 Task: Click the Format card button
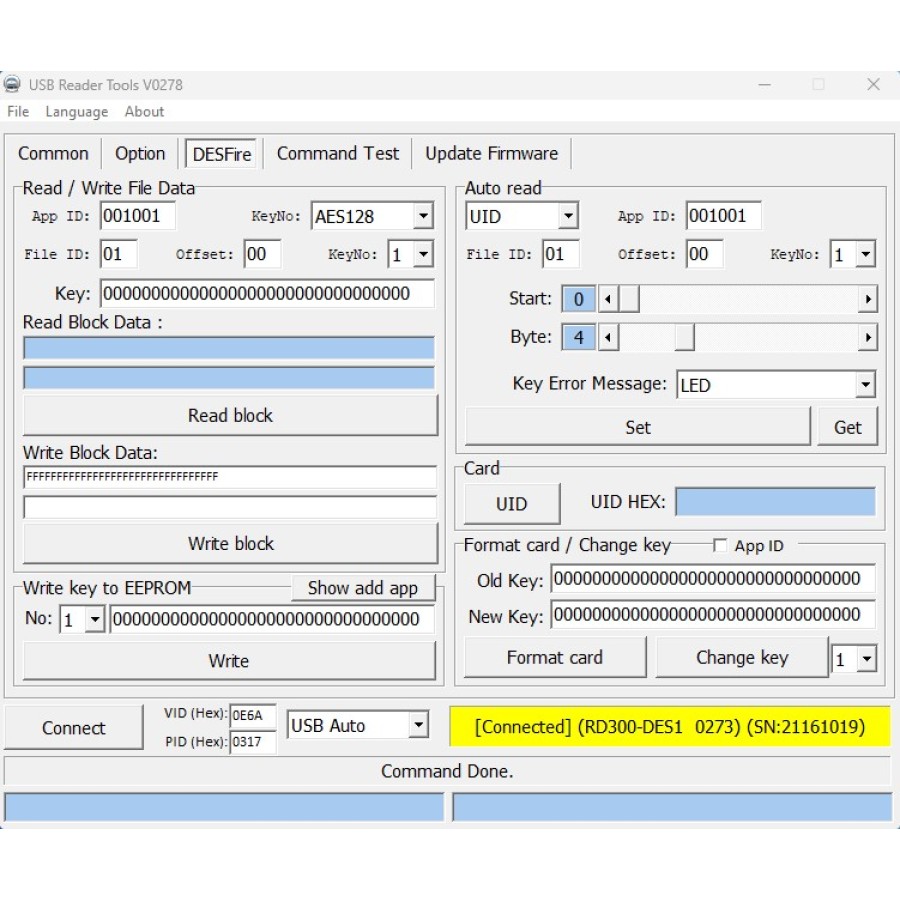554,657
